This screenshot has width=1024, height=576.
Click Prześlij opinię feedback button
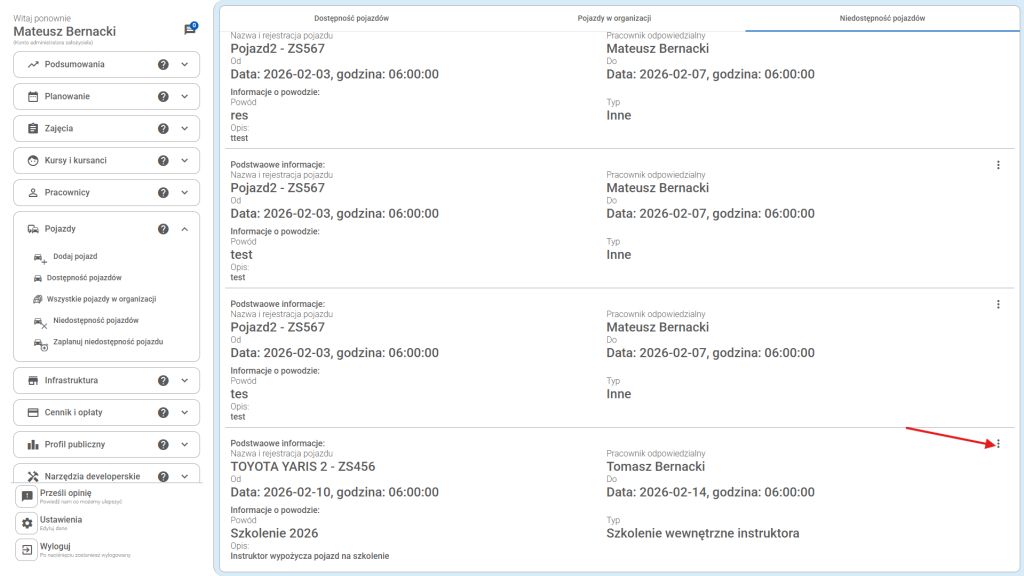(x=66, y=494)
